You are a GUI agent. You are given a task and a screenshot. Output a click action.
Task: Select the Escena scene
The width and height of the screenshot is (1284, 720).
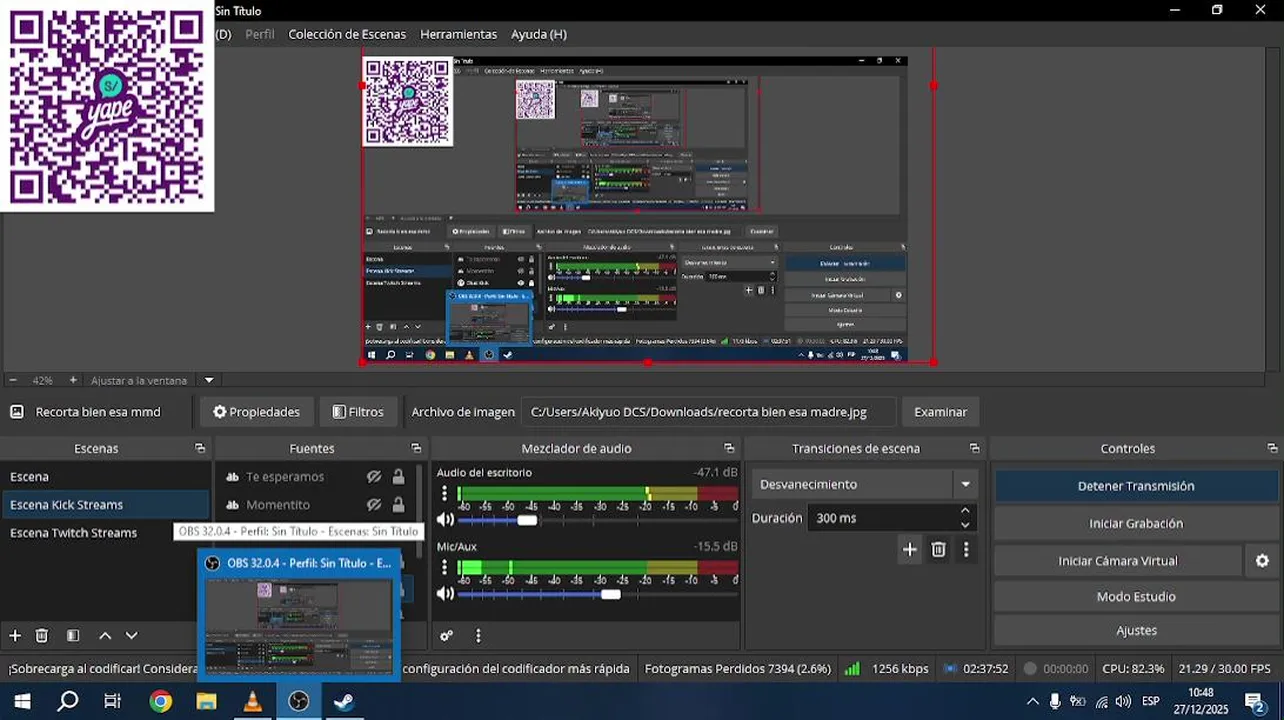point(106,477)
